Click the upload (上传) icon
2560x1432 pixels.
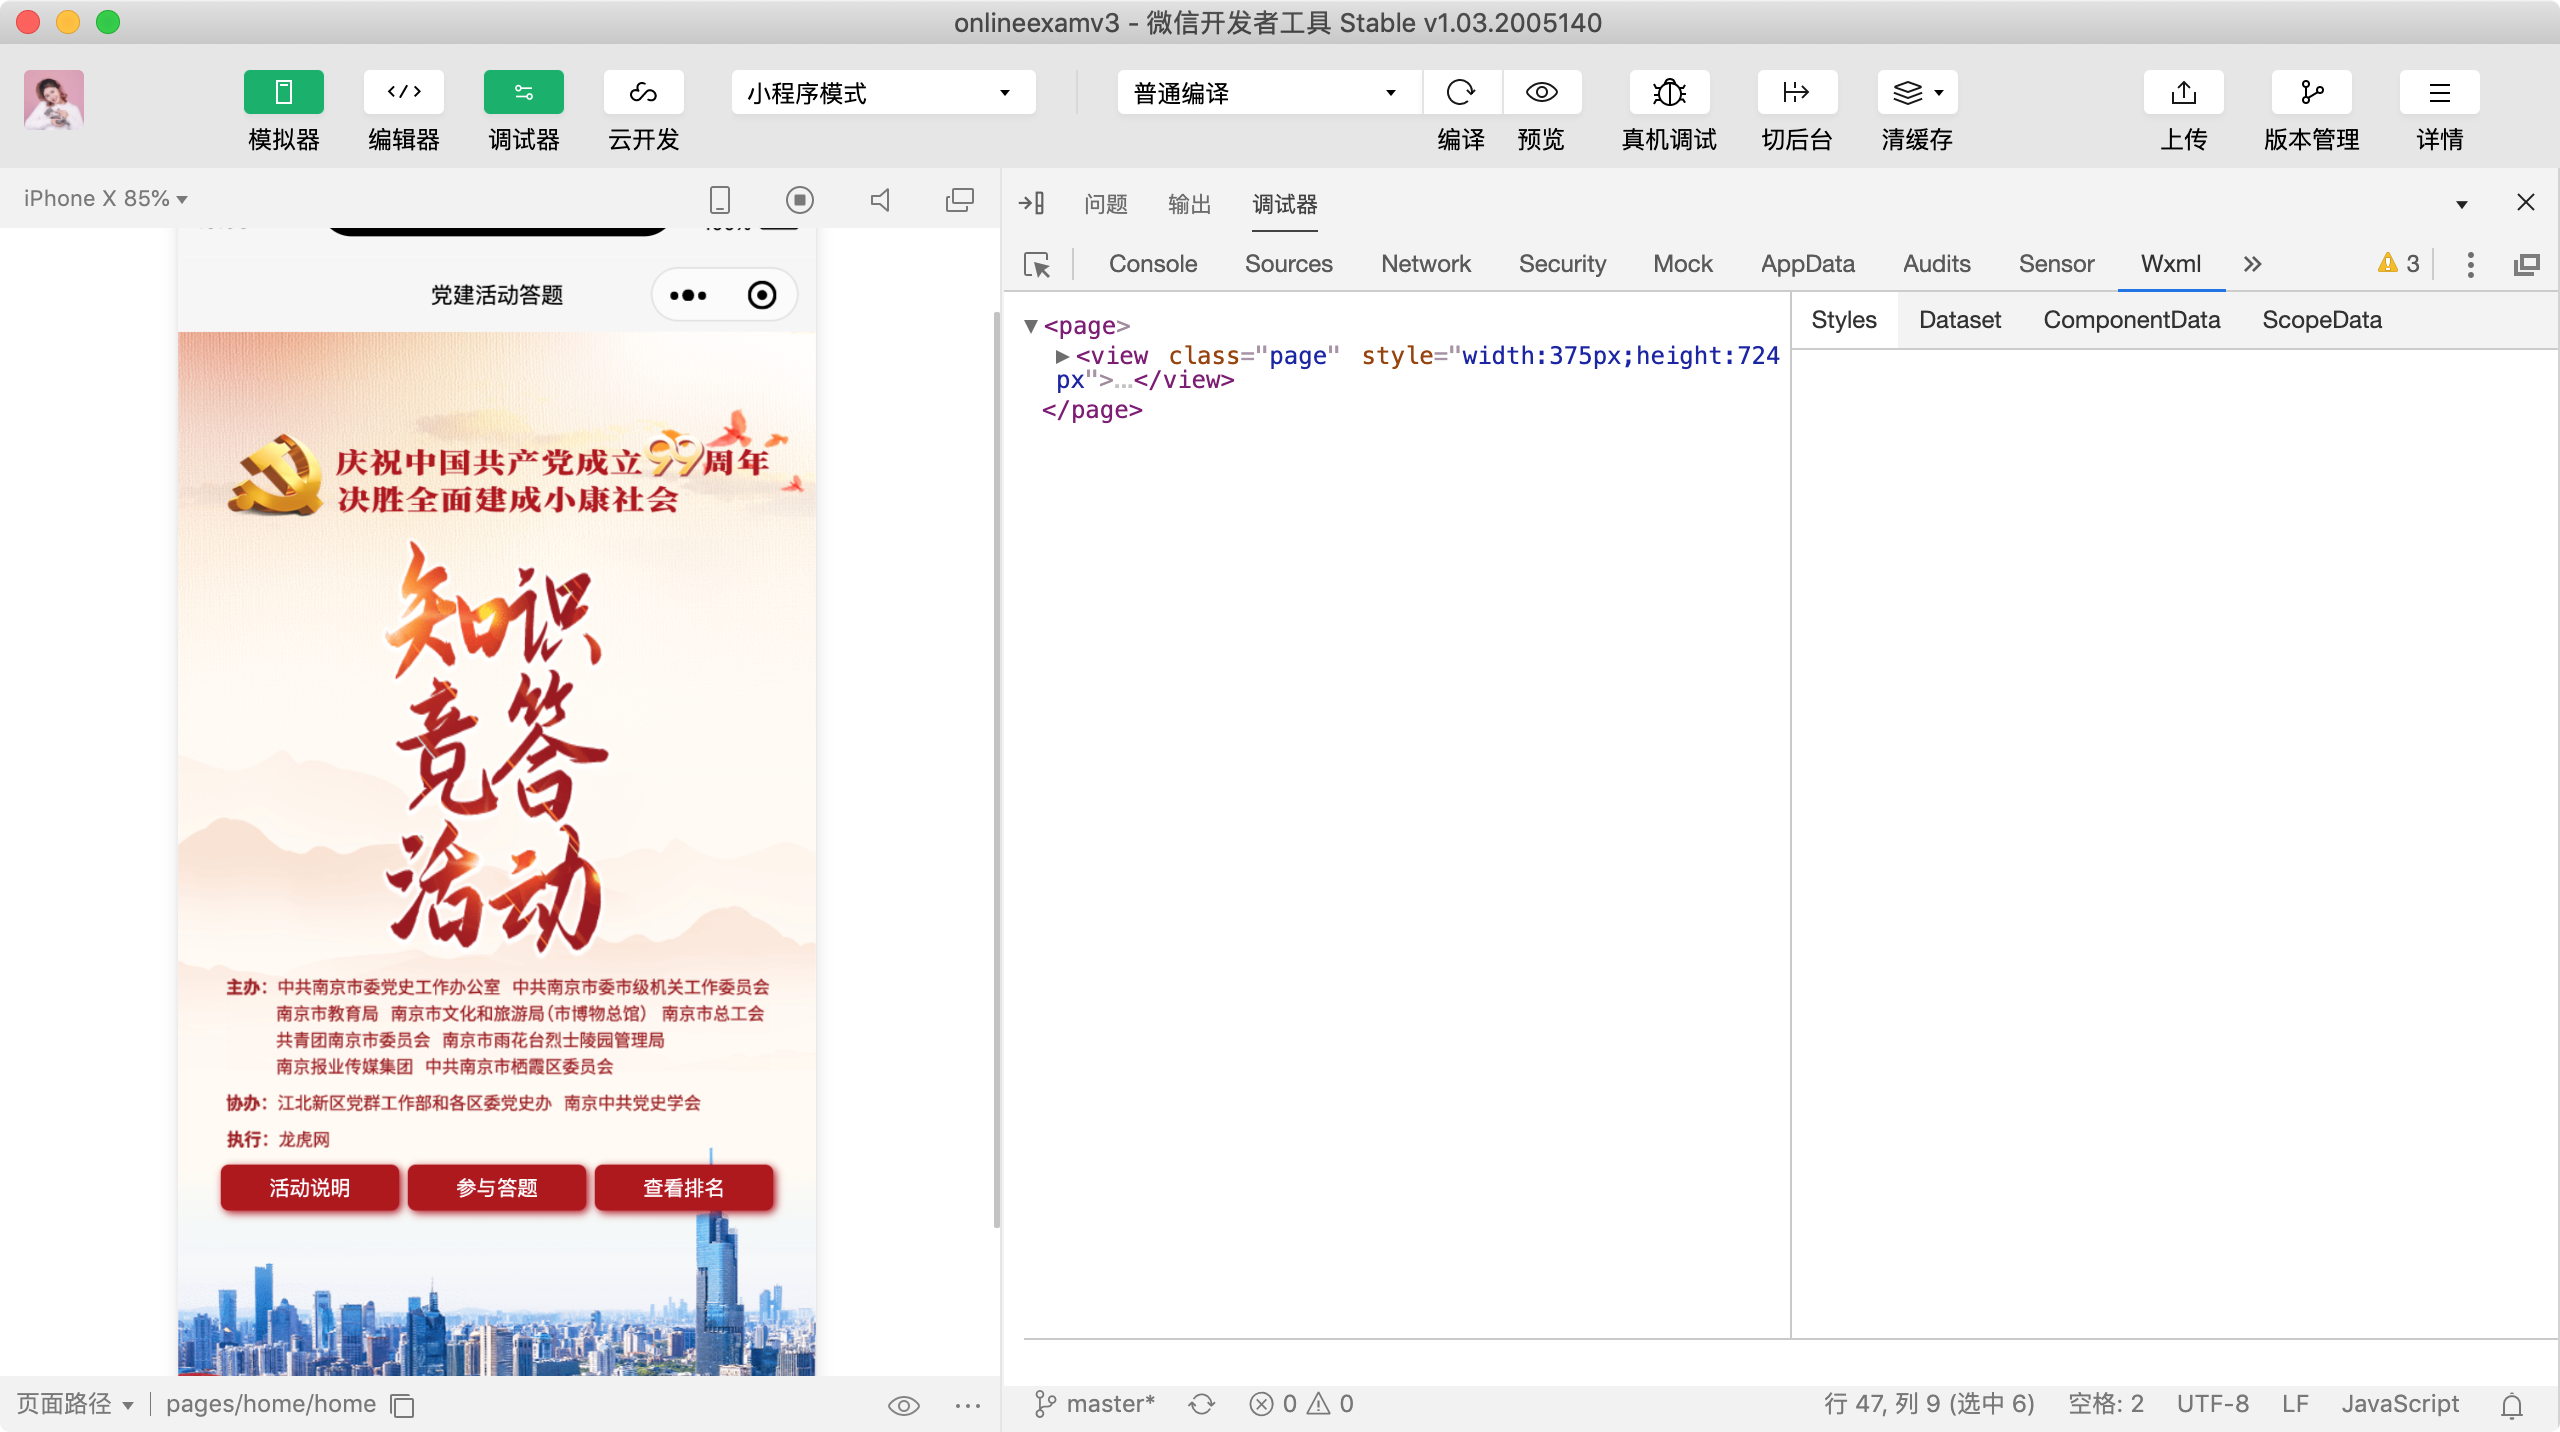click(2183, 93)
